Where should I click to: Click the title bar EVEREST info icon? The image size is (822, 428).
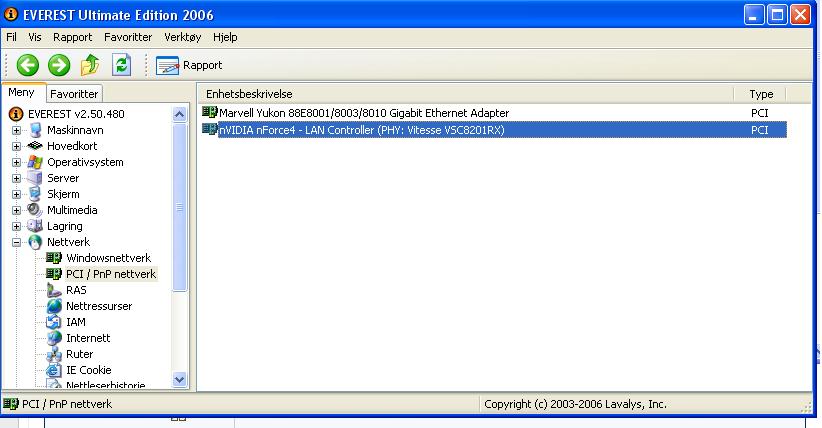[x=11, y=14]
